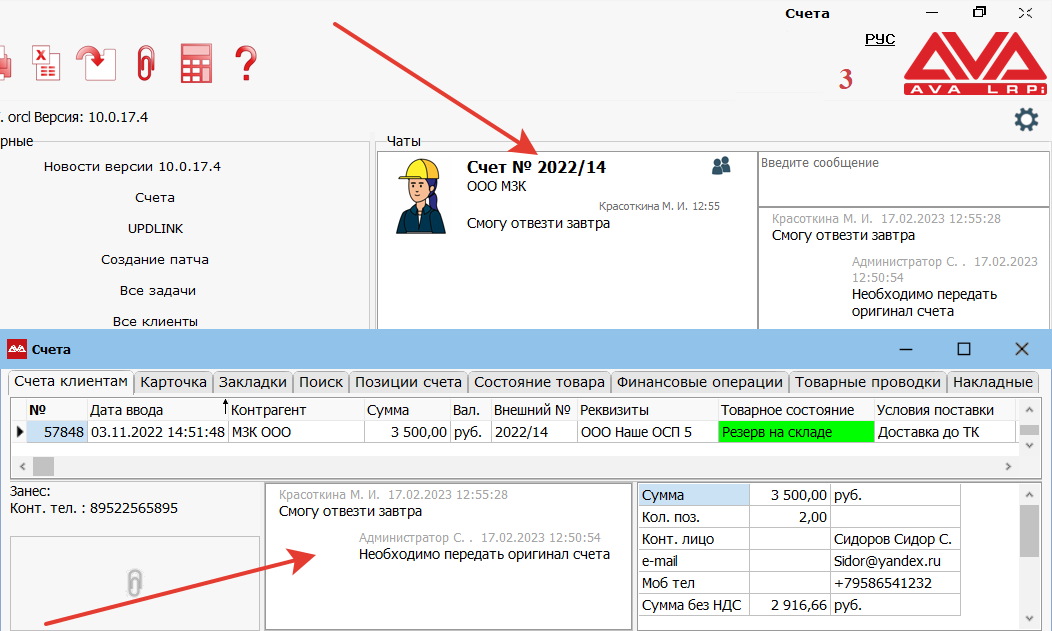Open the chat Счет № 2022/14

[536, 167]
